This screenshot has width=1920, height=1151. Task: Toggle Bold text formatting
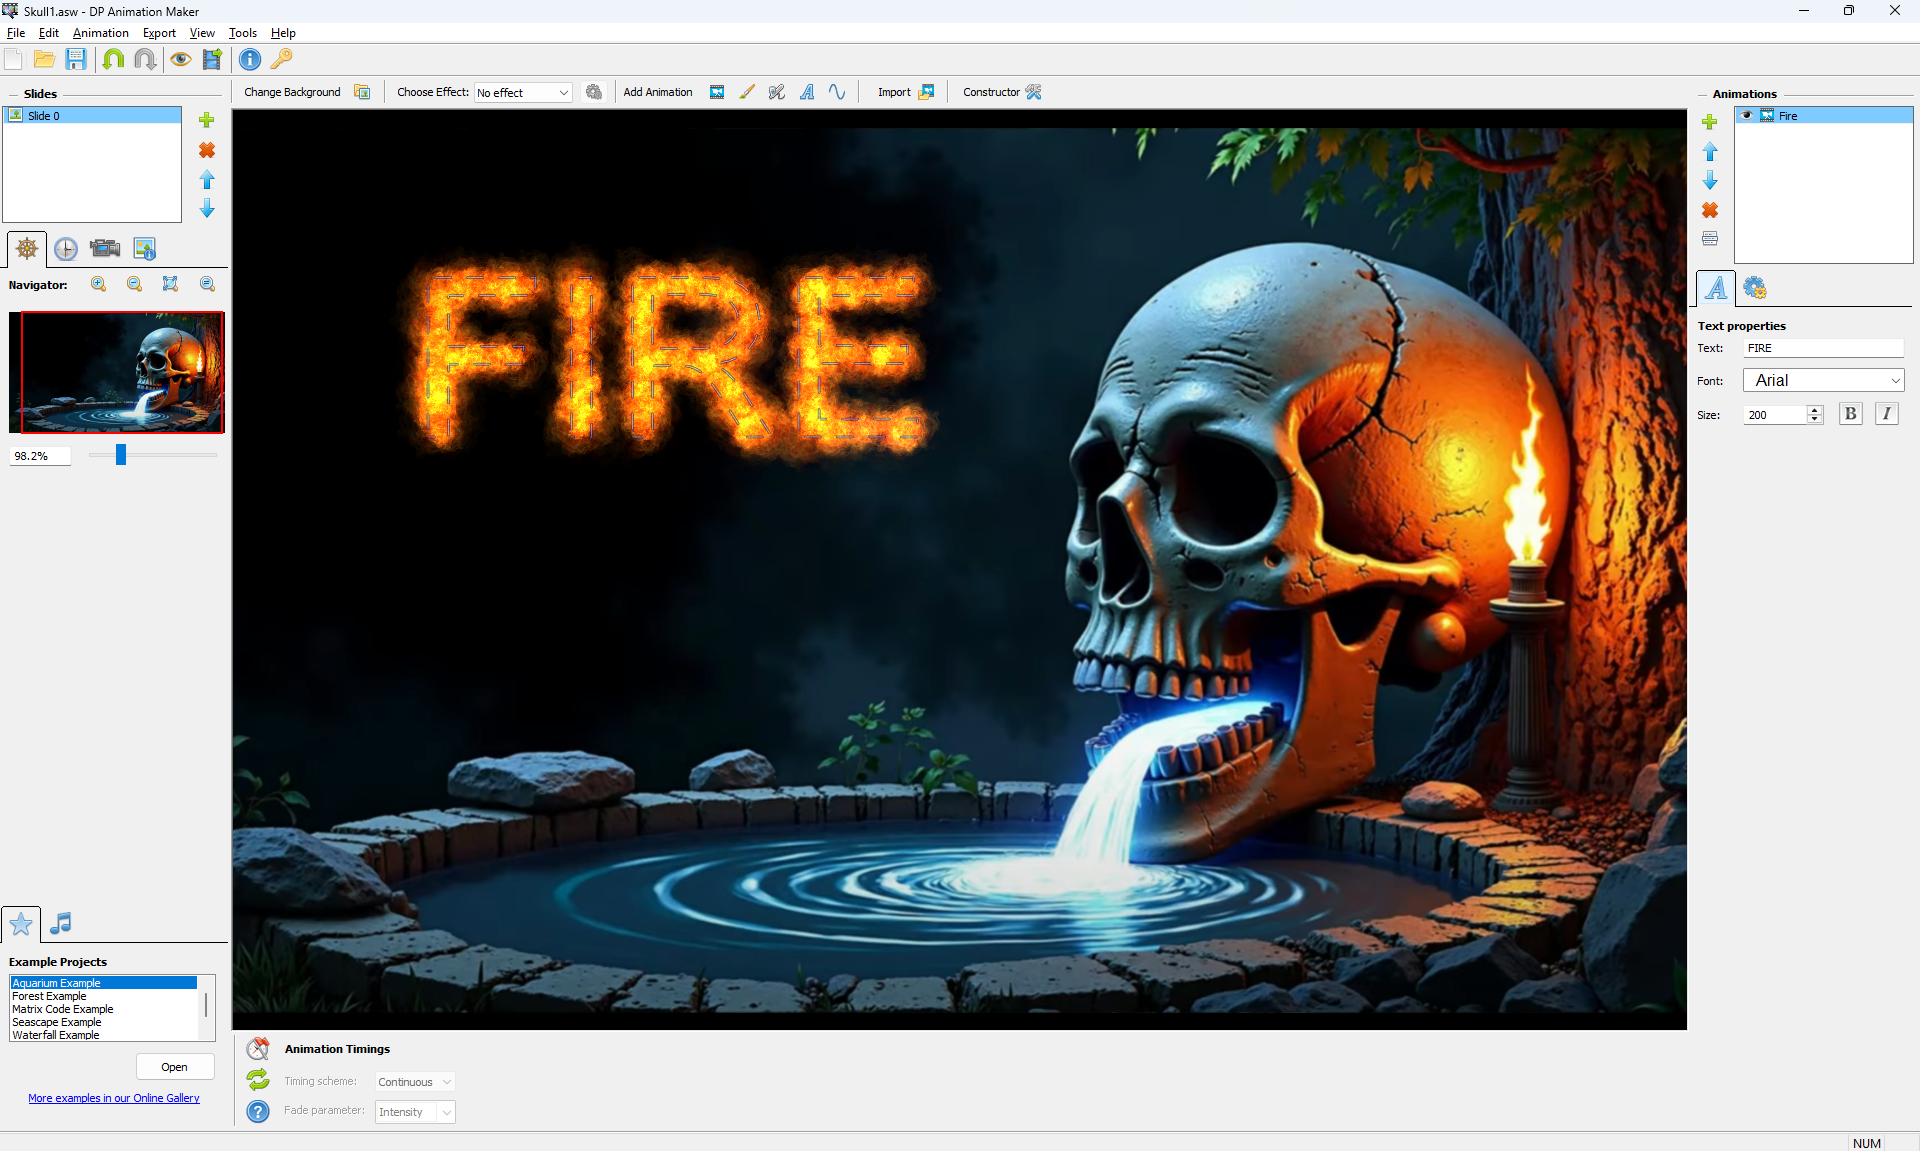pyautogui.click(x=1850, y=414)
